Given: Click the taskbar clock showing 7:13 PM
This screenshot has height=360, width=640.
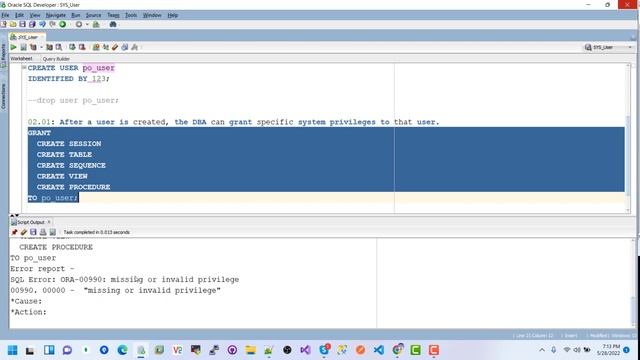Looking at the screenshot, I should [x=608, y=350].
